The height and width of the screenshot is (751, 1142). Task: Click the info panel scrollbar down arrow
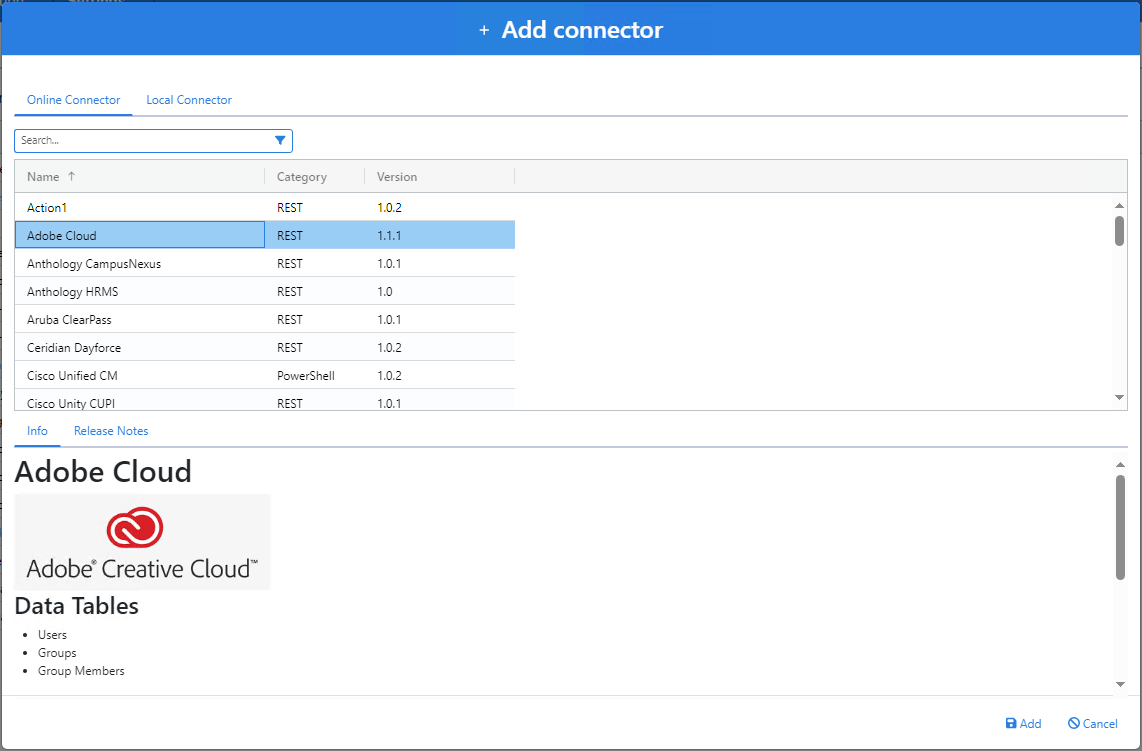tap(1120, 685)
